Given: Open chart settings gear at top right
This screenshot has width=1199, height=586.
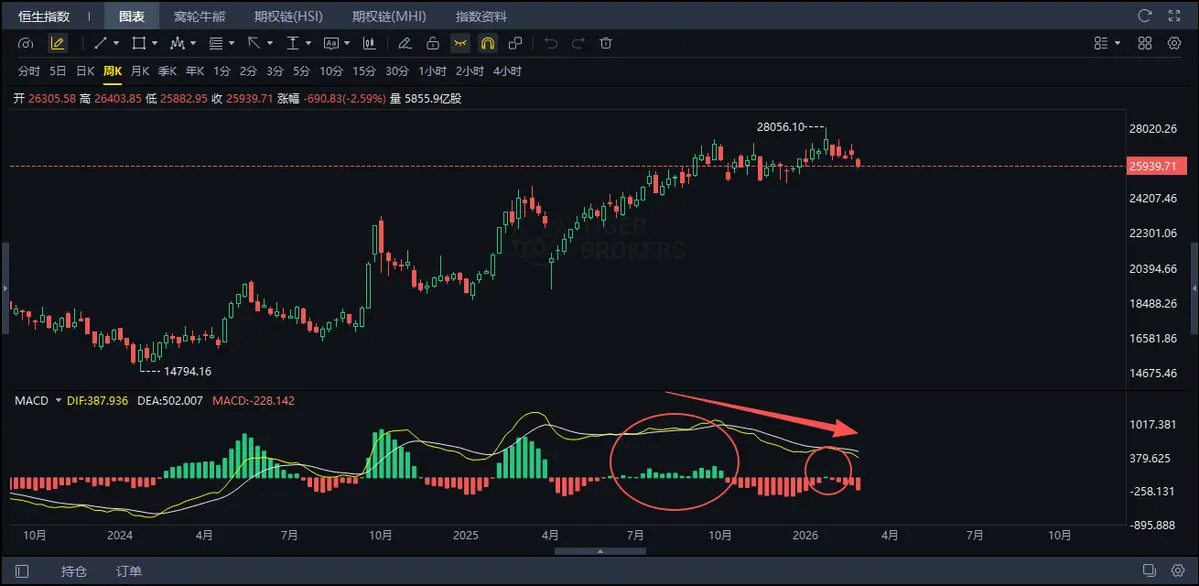Looking at the screenshot, I should coord(1175,44).
